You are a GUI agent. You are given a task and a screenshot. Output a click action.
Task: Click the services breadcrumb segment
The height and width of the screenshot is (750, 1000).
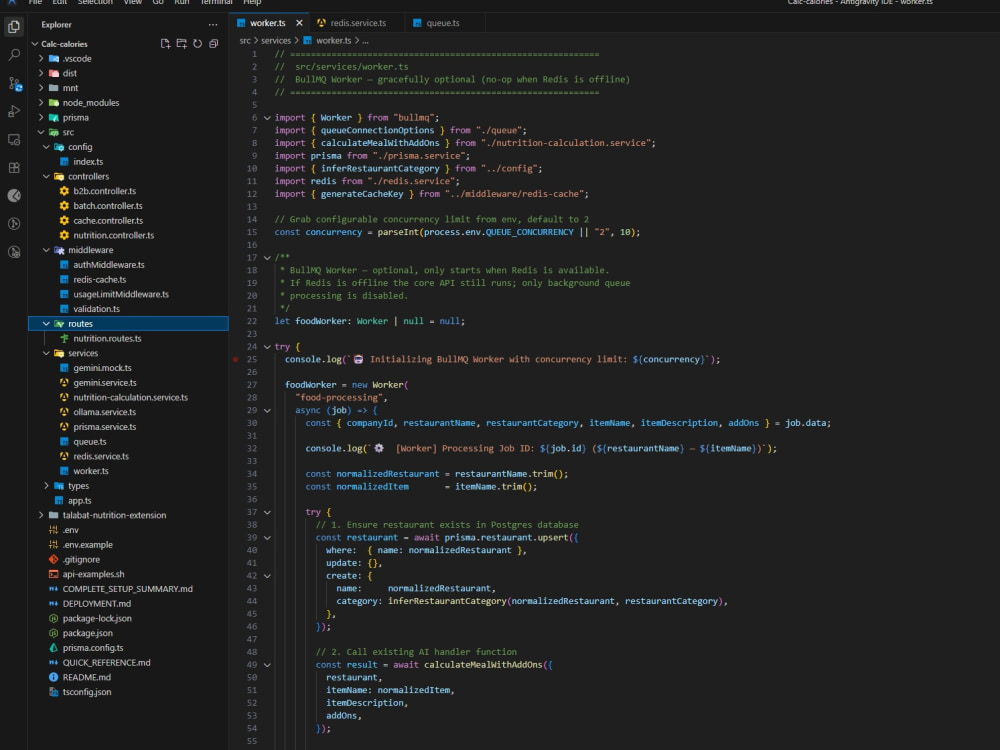(x=276, y=41)
